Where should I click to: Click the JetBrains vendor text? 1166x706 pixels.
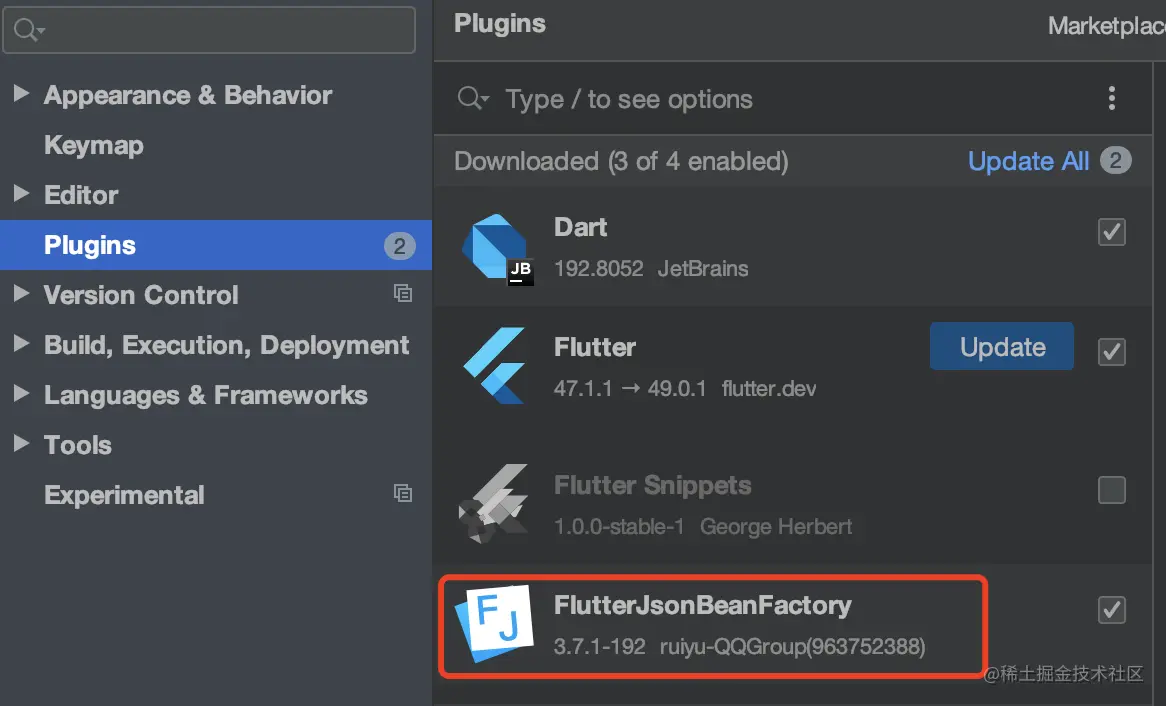pos(703,269)
